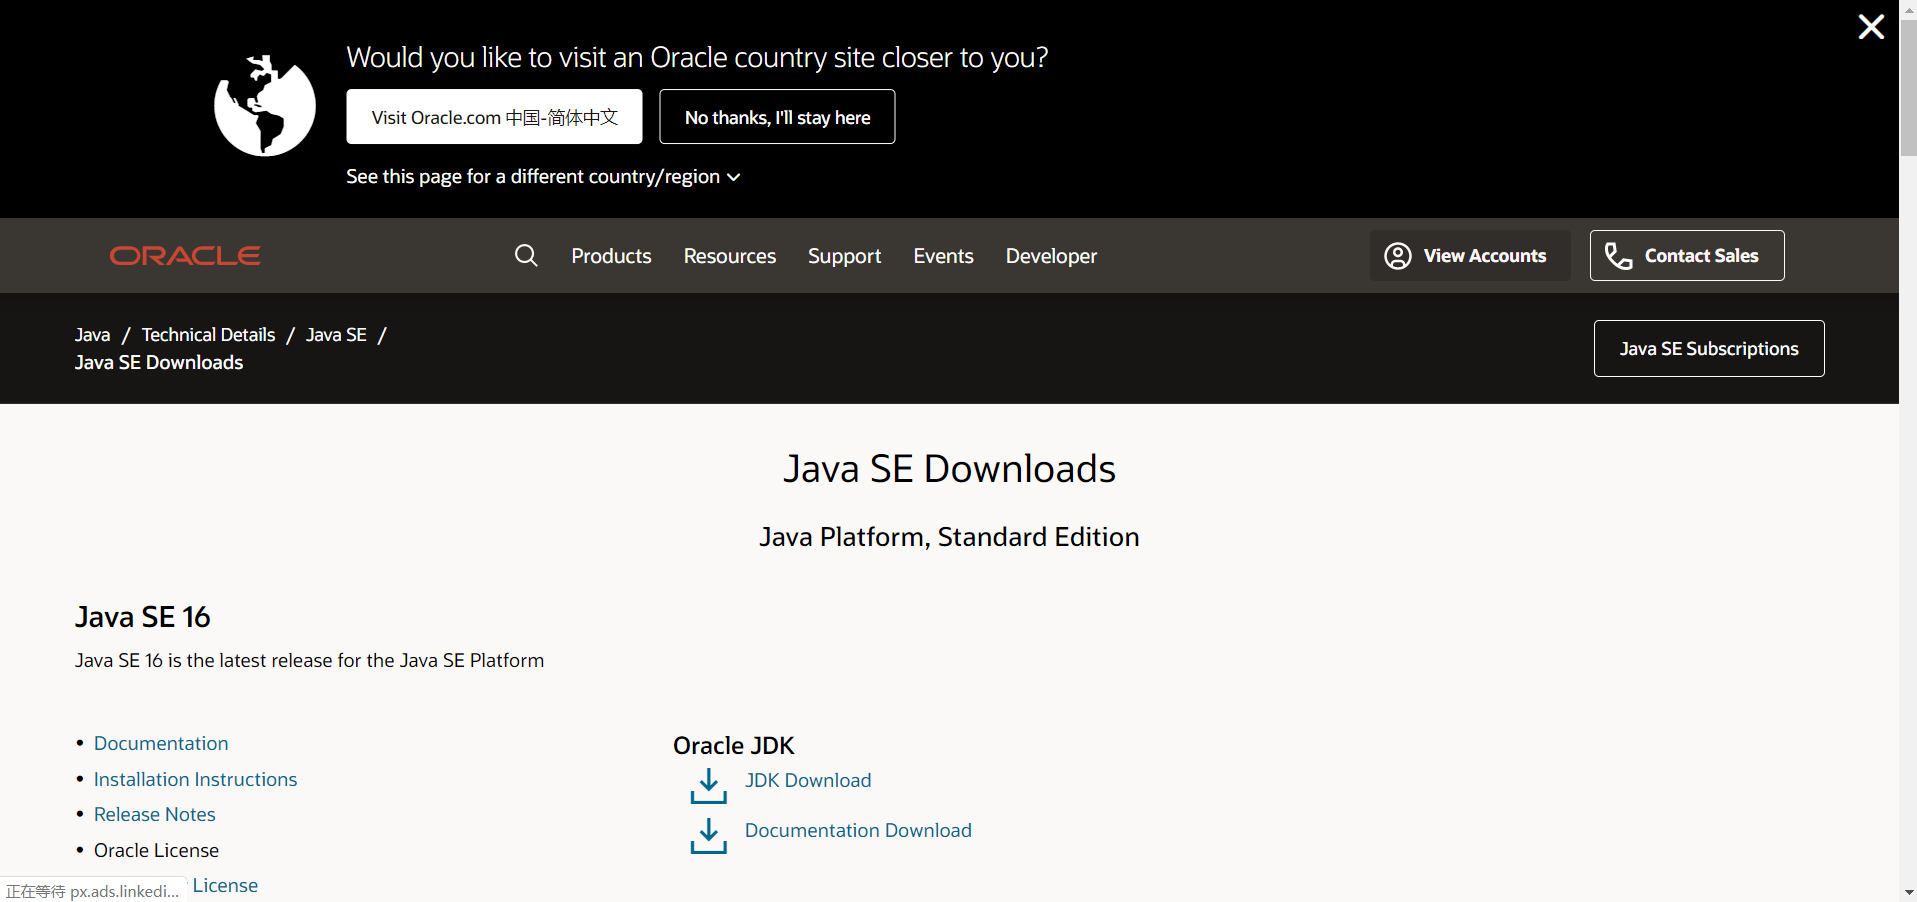Choose No thanks, I'll stay here
The height and width of the screenshot is (902, 1917).
(x=777, y=117)
